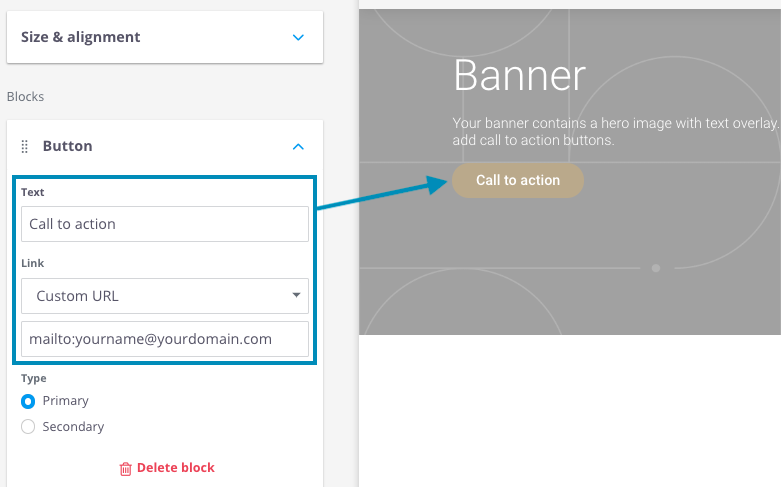Click the trash icon next to Delete block

pyautogui.click(x=126, y=469)
